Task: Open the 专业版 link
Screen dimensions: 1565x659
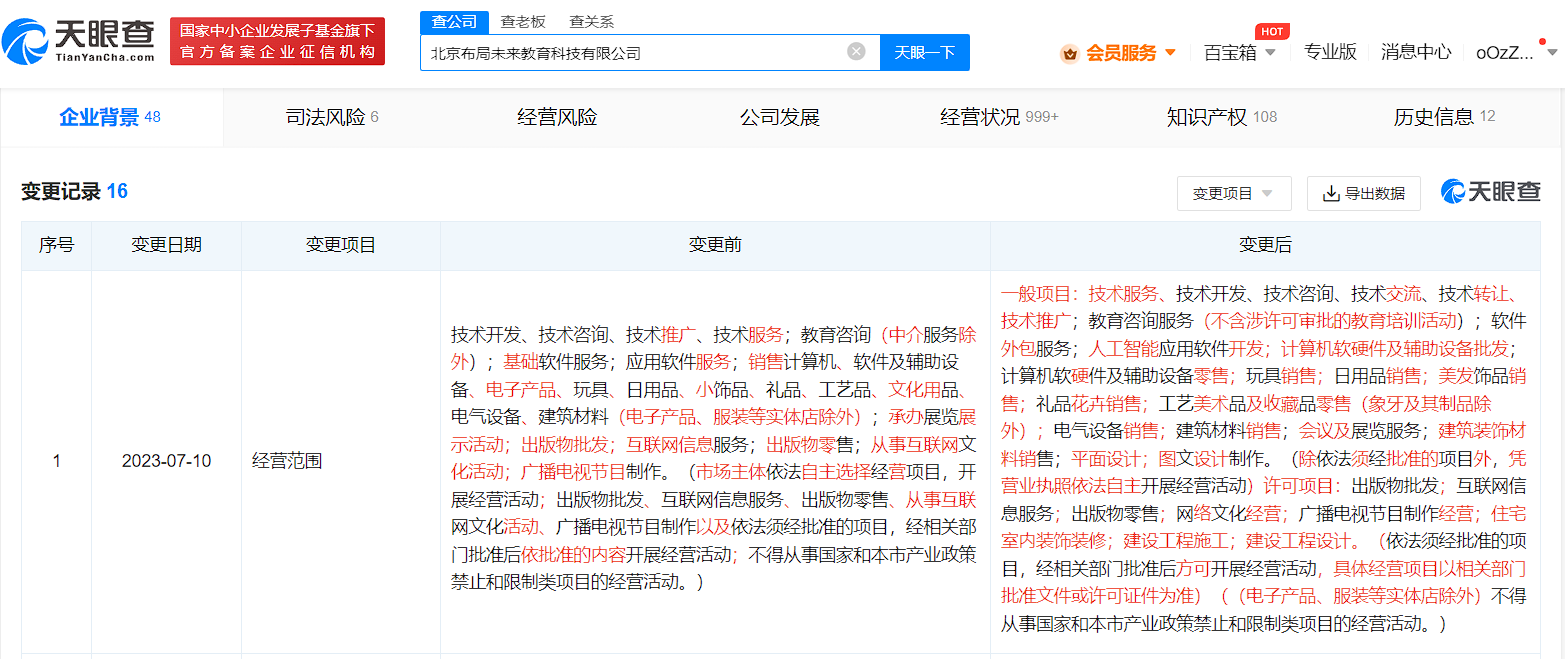Action: click(x=1330, y=52)
